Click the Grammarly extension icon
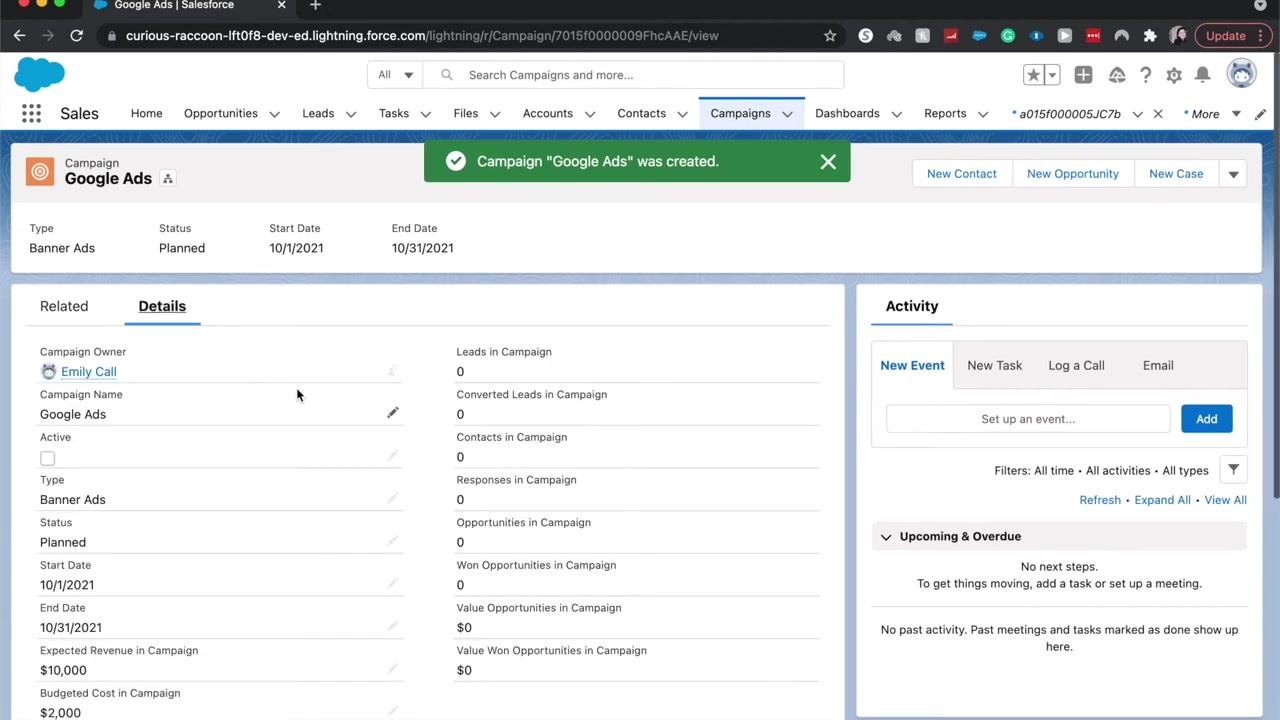 (1008, 36)
